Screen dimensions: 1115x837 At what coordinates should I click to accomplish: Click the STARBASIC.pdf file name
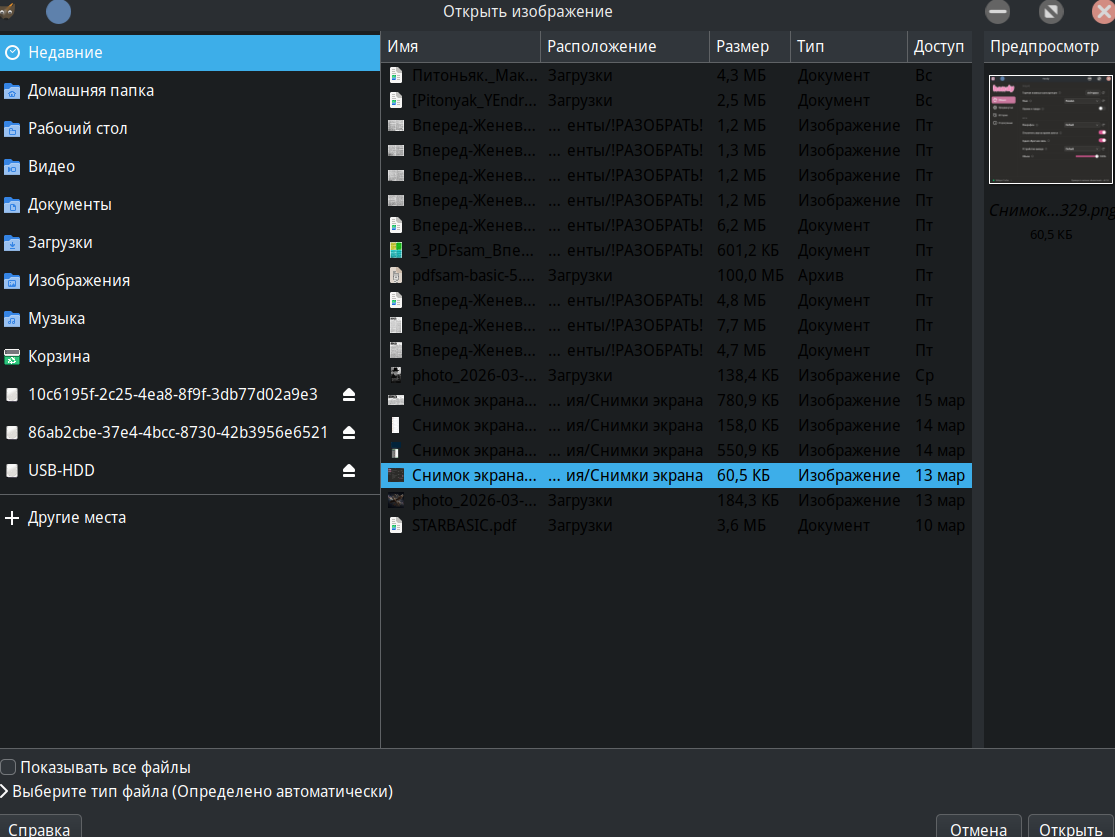[x=464, y=526]
